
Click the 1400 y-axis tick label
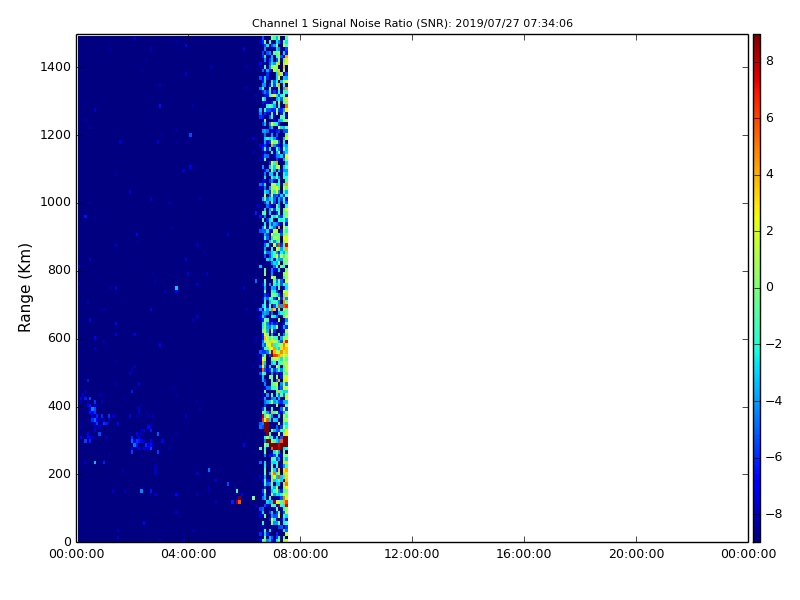[x=55, y=67]
